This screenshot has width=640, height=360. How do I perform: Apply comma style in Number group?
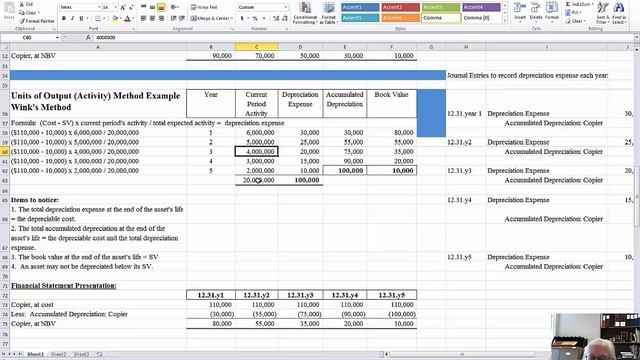(x=264, y=18)
